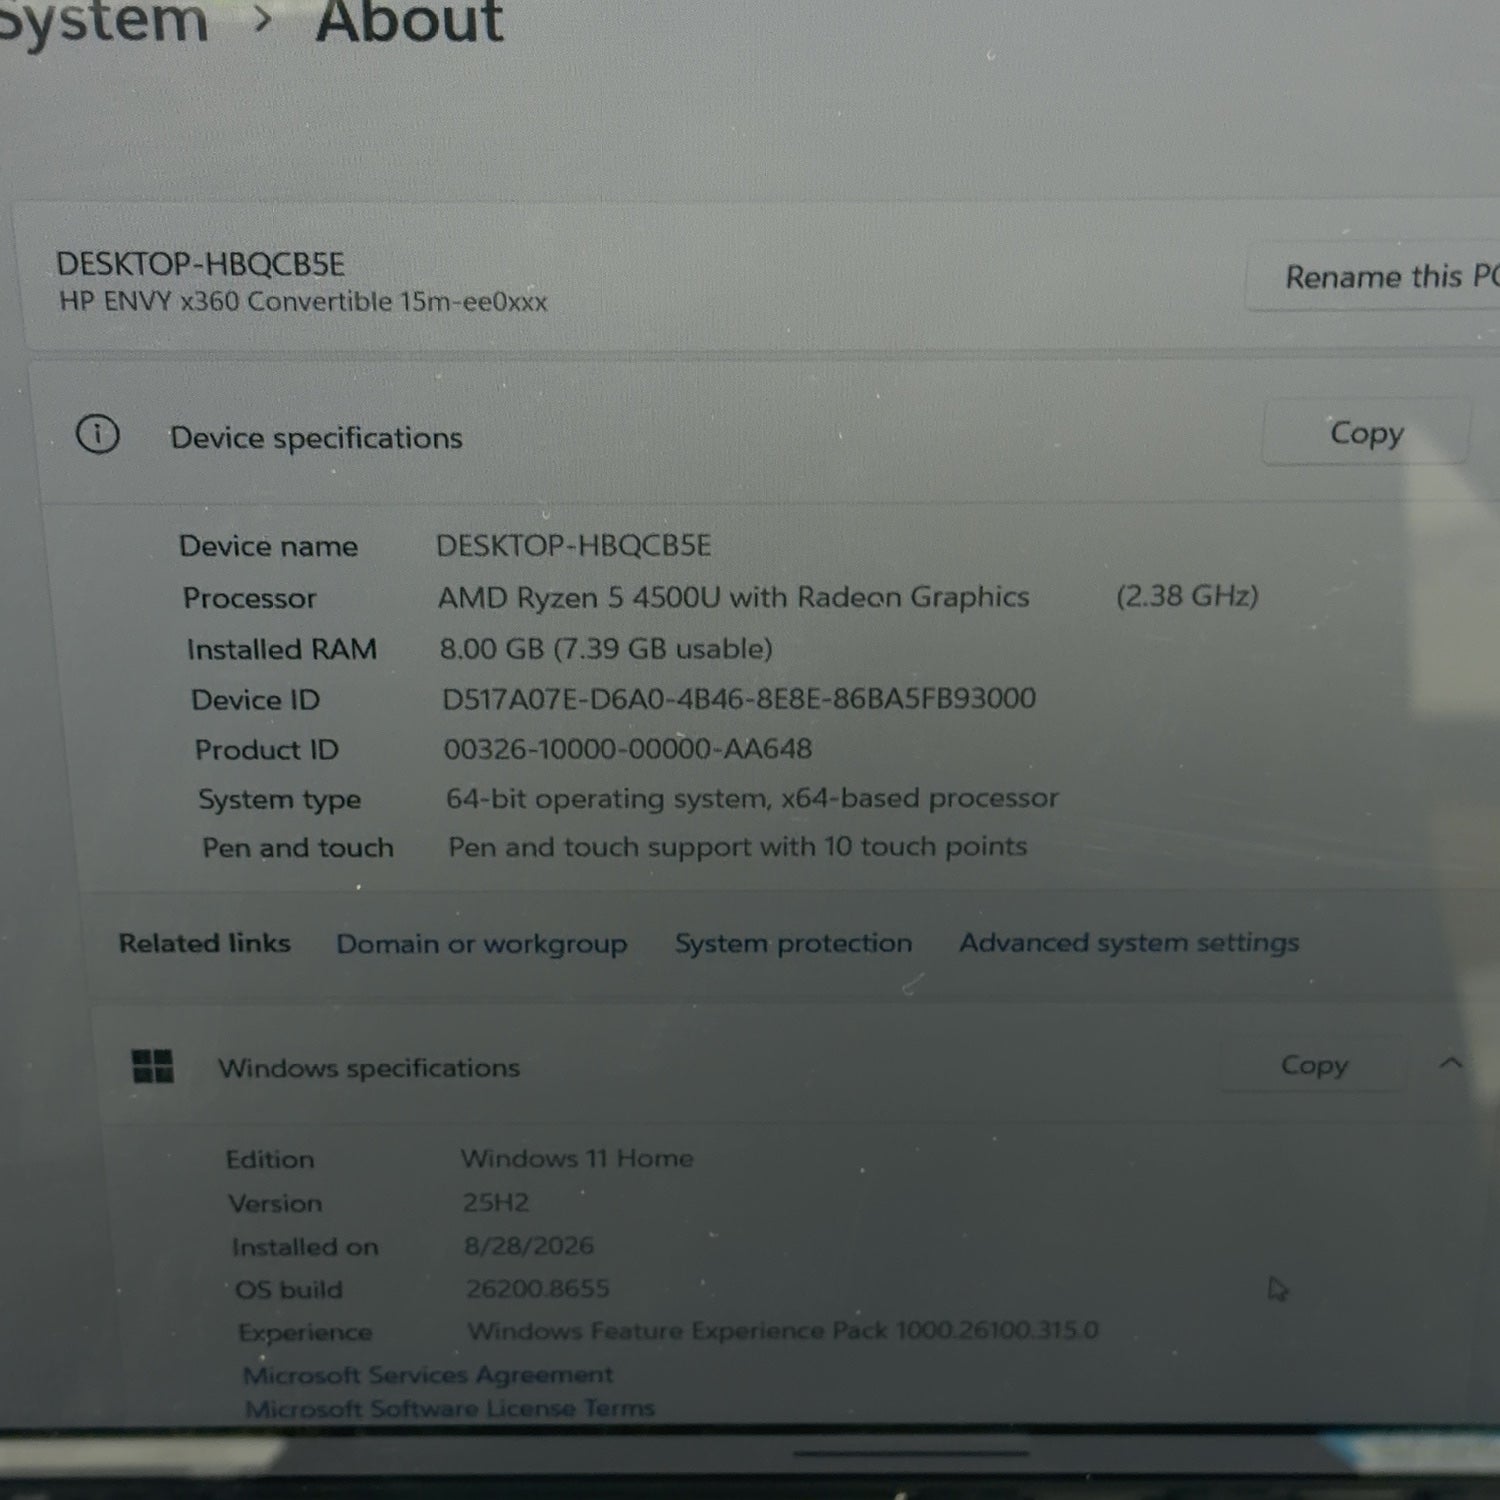
Task: Select the 8.00 GB installed RAM value
Action: click(606, 648)
